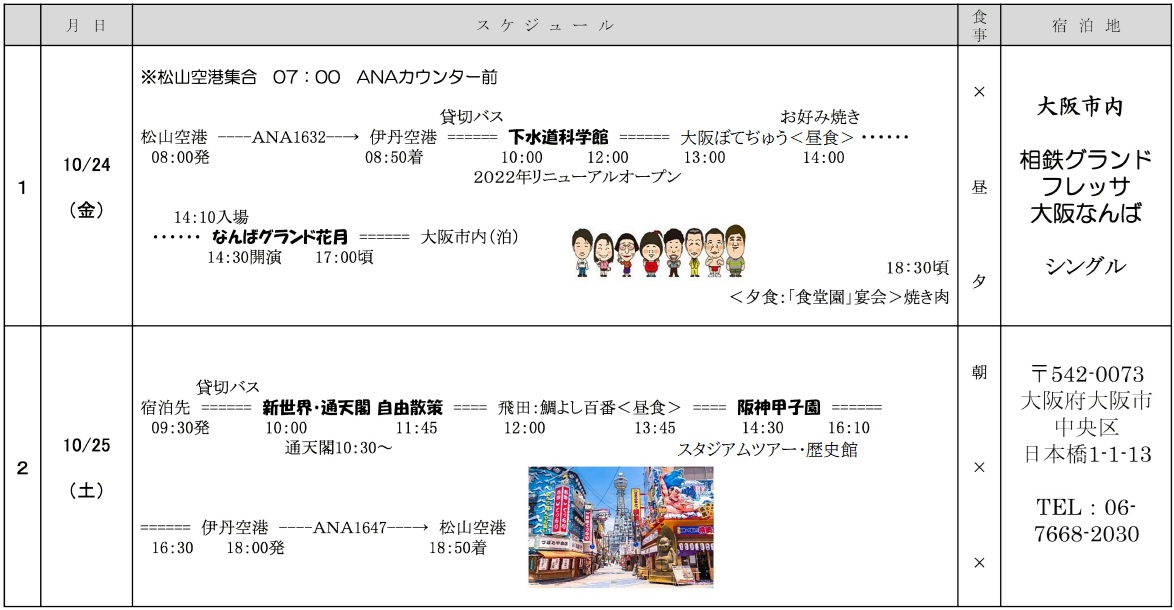Select the 宿泊地 column header

click(1087, 27)
